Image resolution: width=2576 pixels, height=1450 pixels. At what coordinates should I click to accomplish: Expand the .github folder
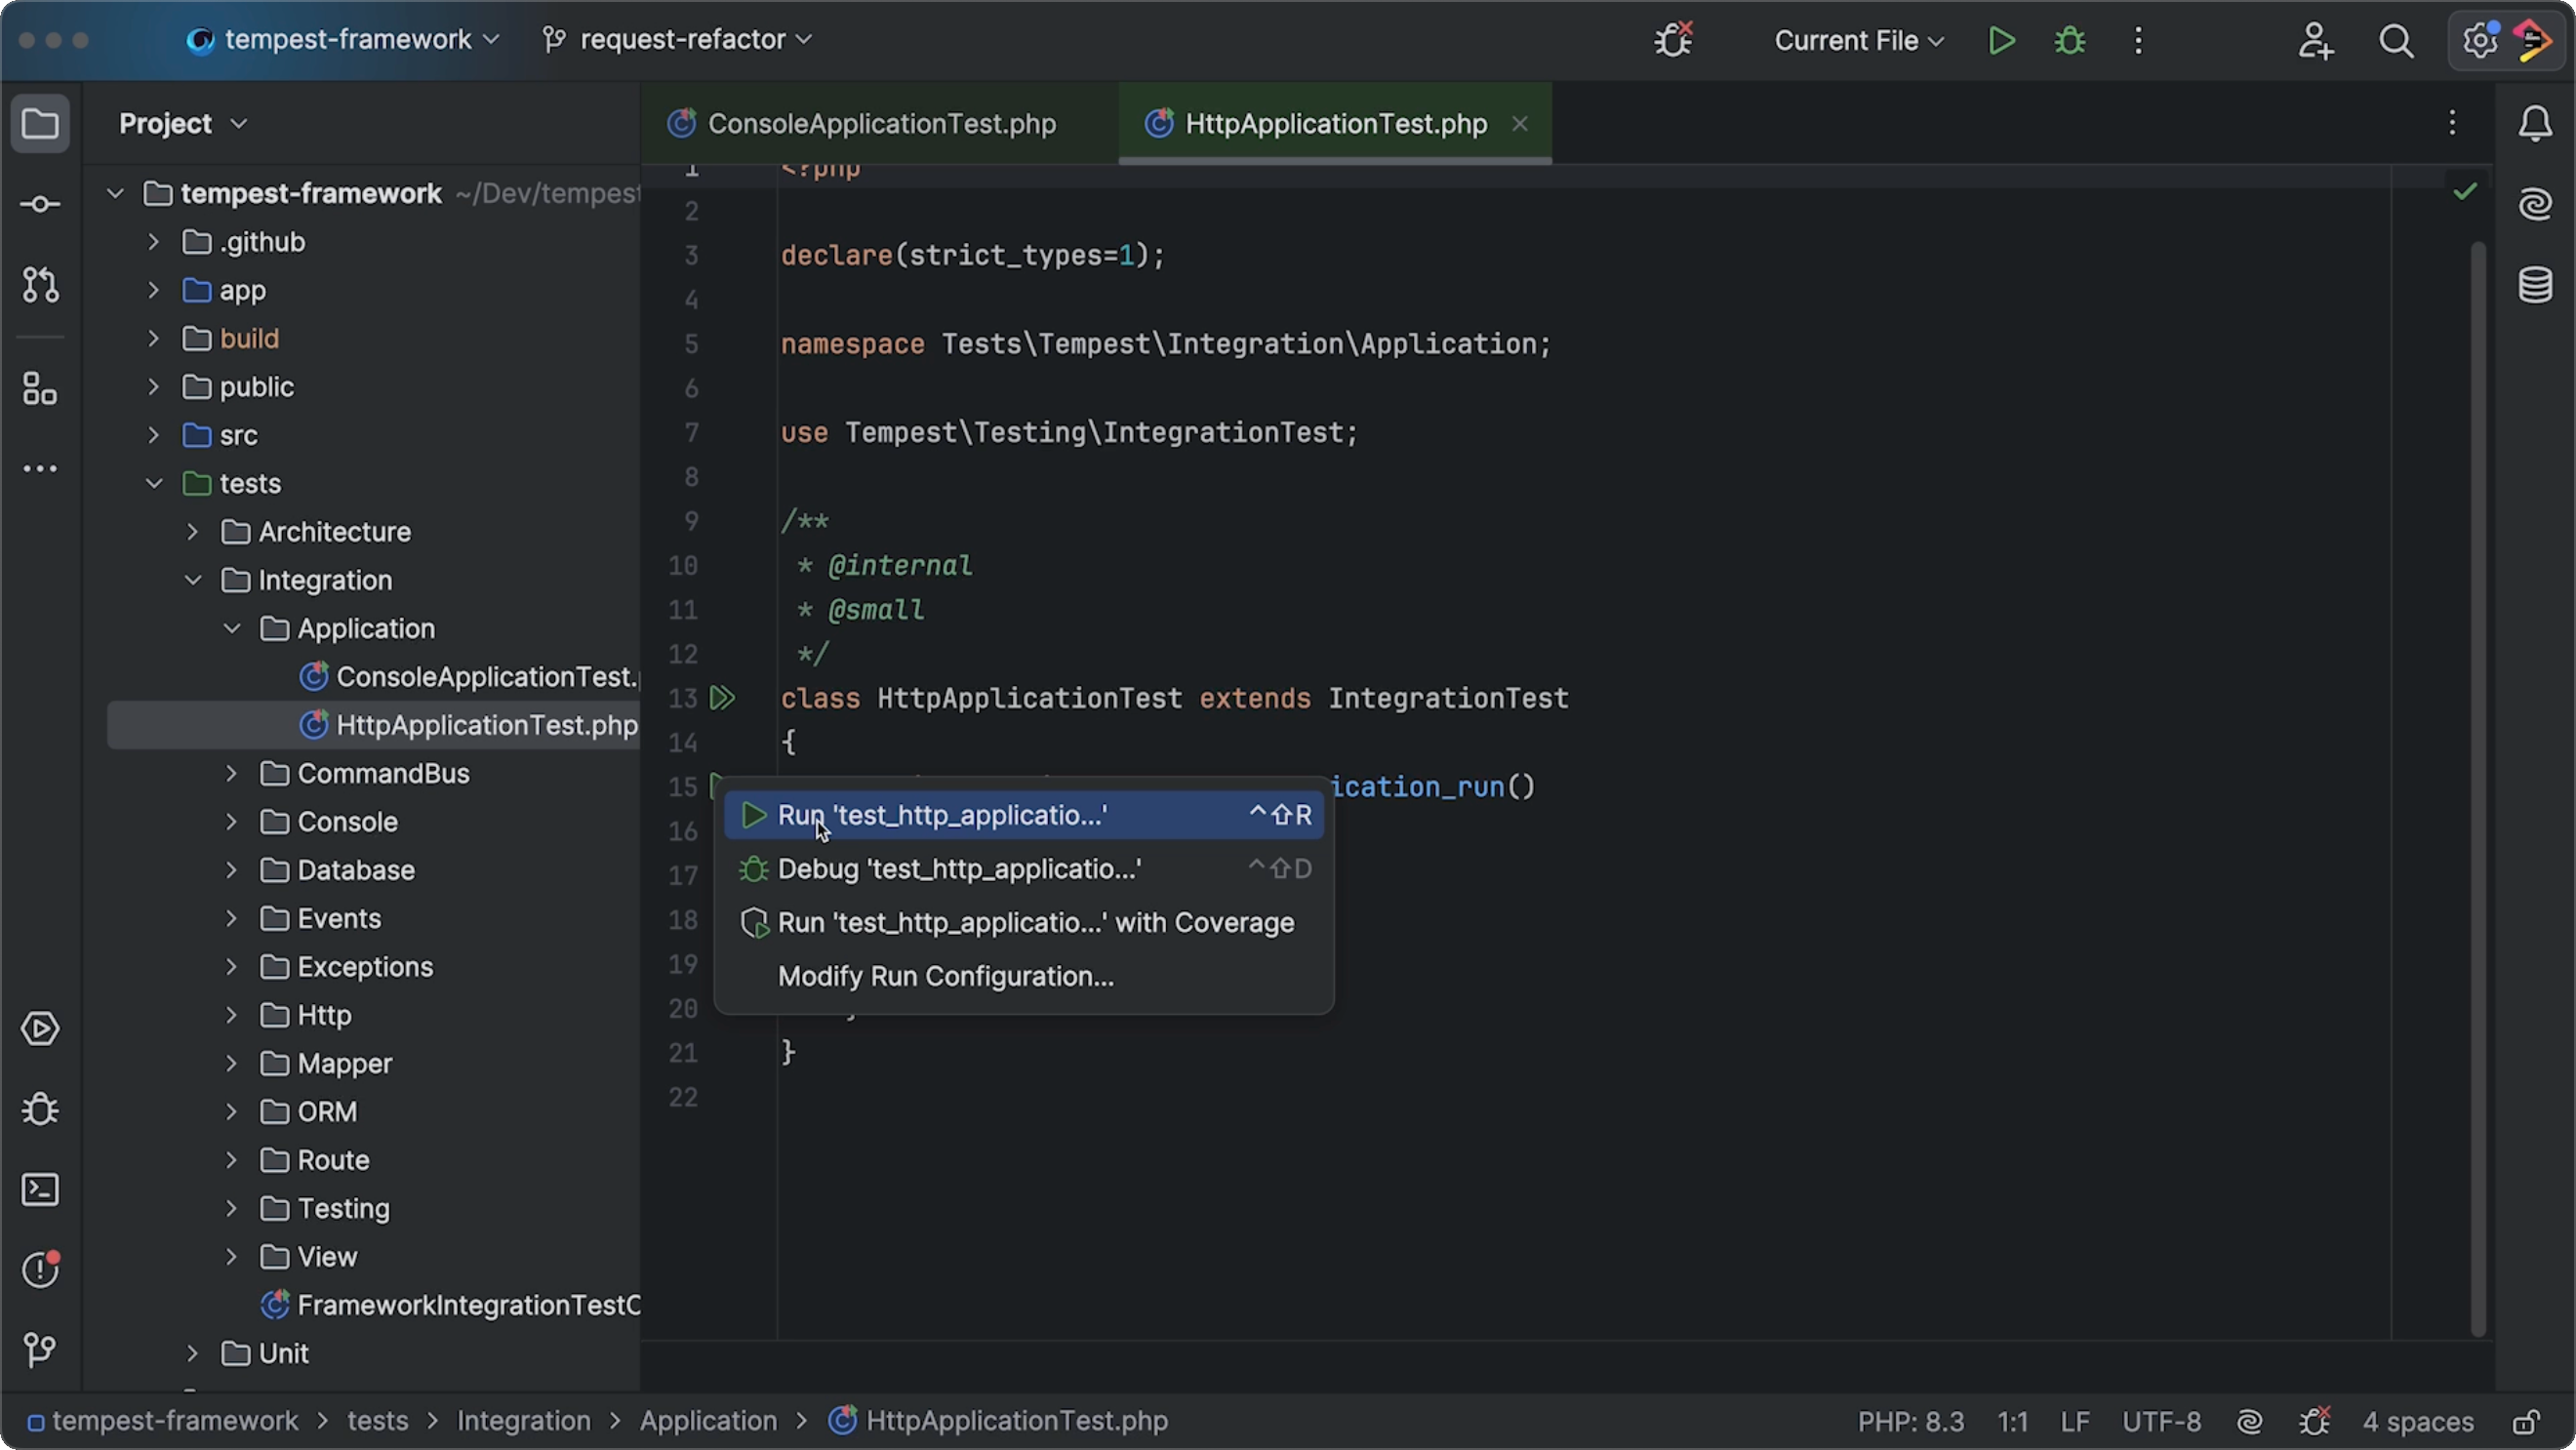tap(154, 241)
